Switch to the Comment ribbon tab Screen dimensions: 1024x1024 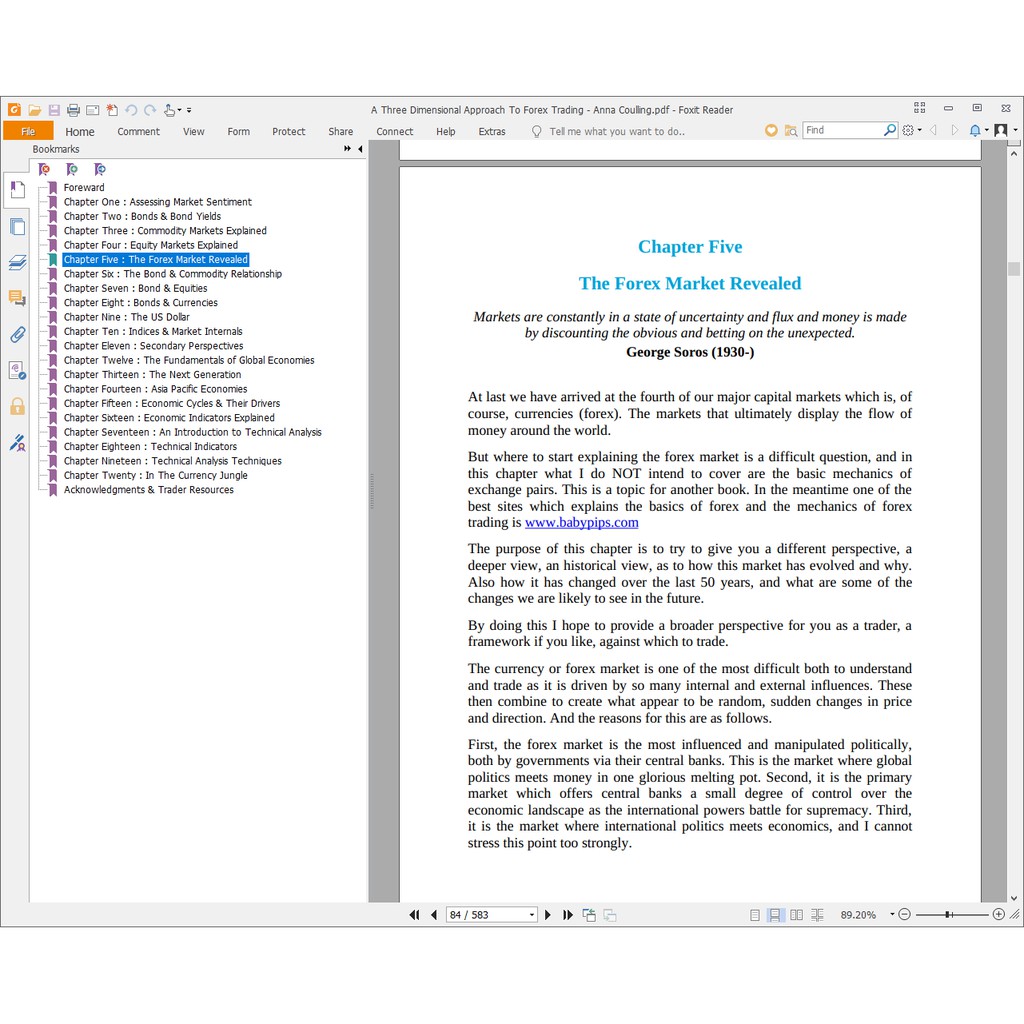pyautogui.click(x=138, y=131)
